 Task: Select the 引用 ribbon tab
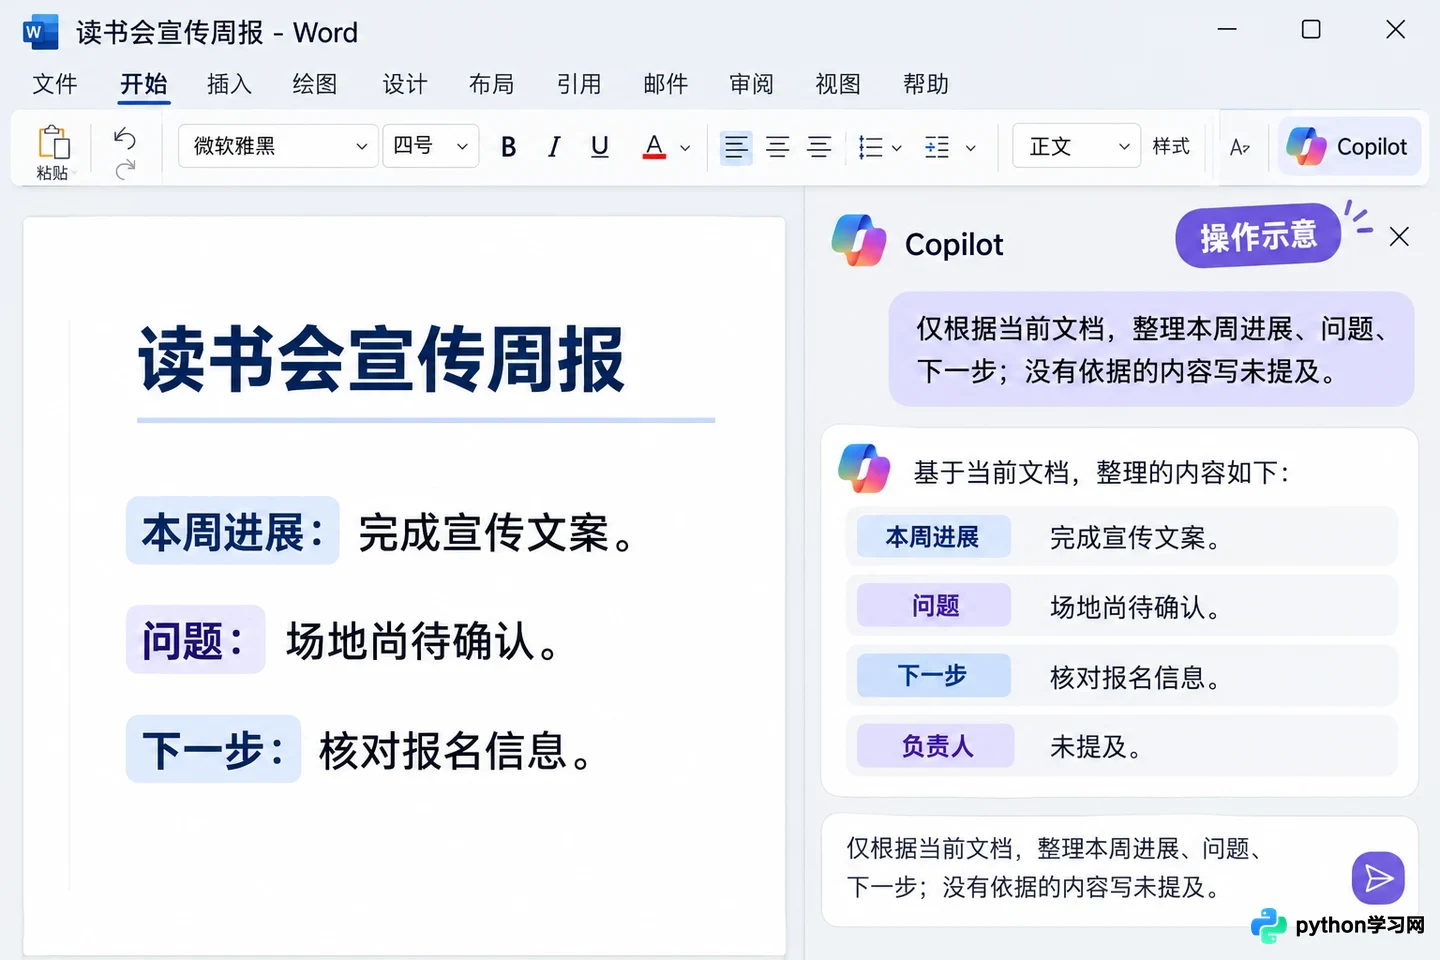point(579,84)
